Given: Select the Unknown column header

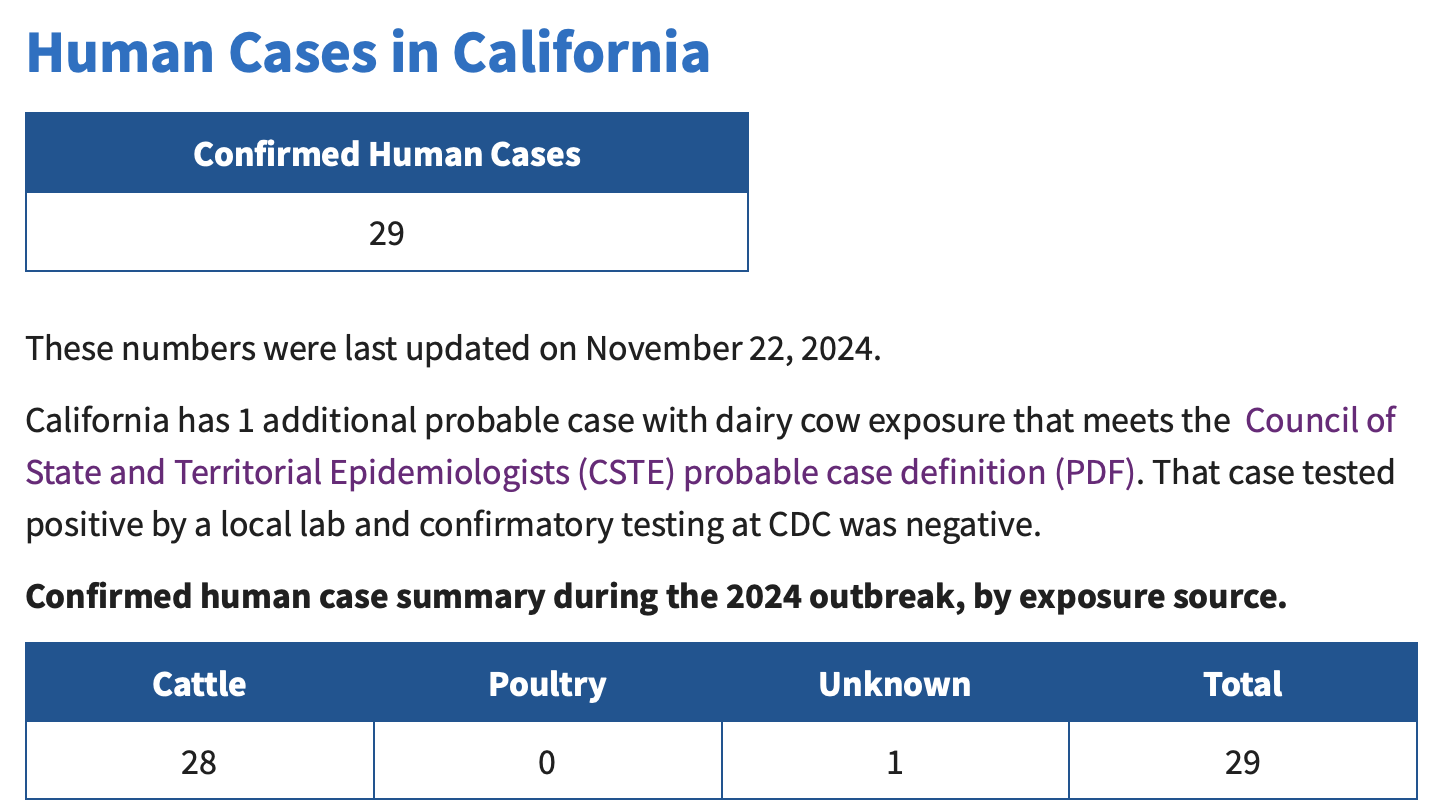Looking at the screenshot, I should (895, 683).
